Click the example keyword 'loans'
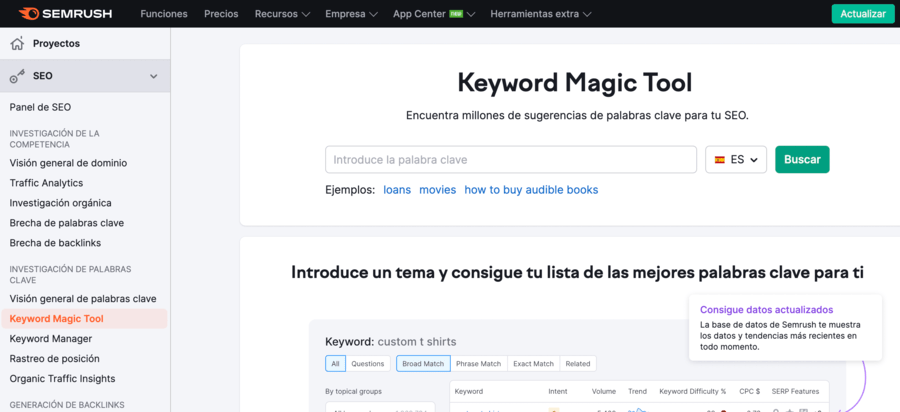The image size is (900, 412). (397, 190)
